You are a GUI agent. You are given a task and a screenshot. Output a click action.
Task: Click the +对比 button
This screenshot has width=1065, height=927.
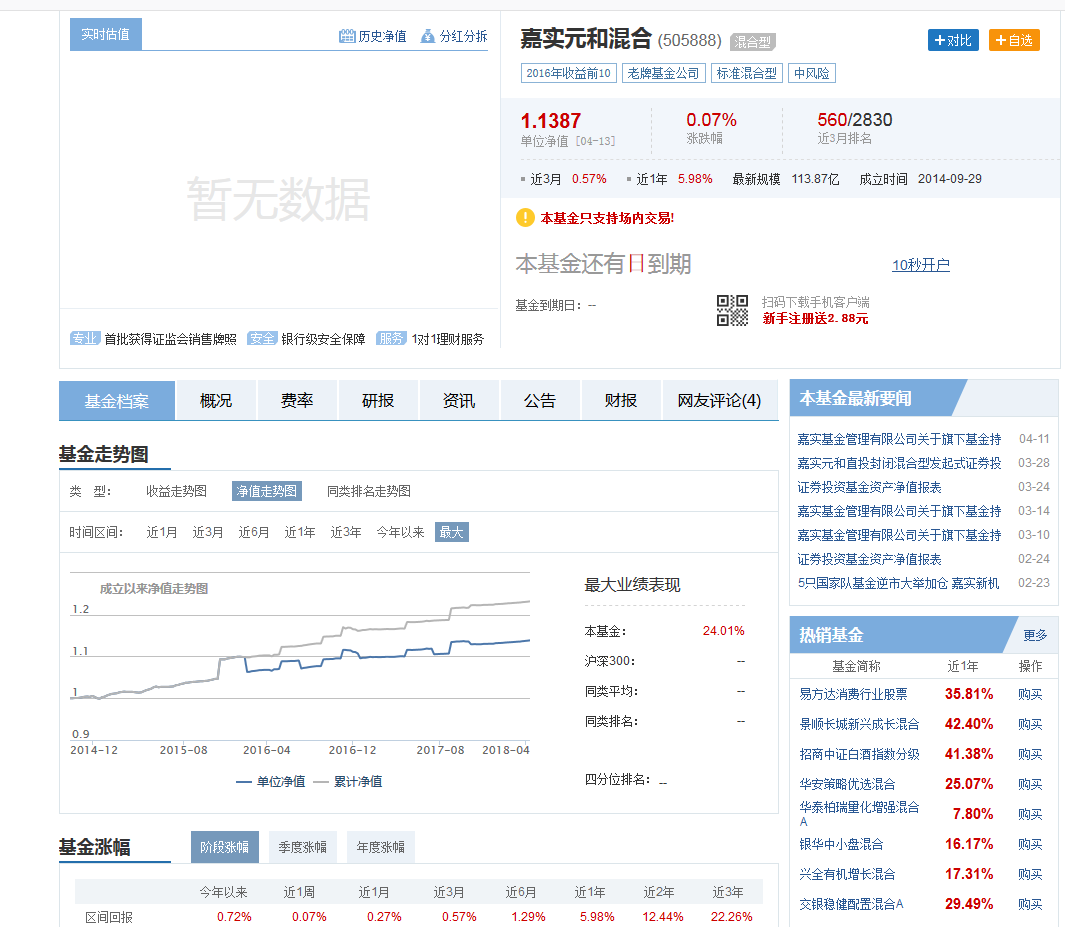952,40
